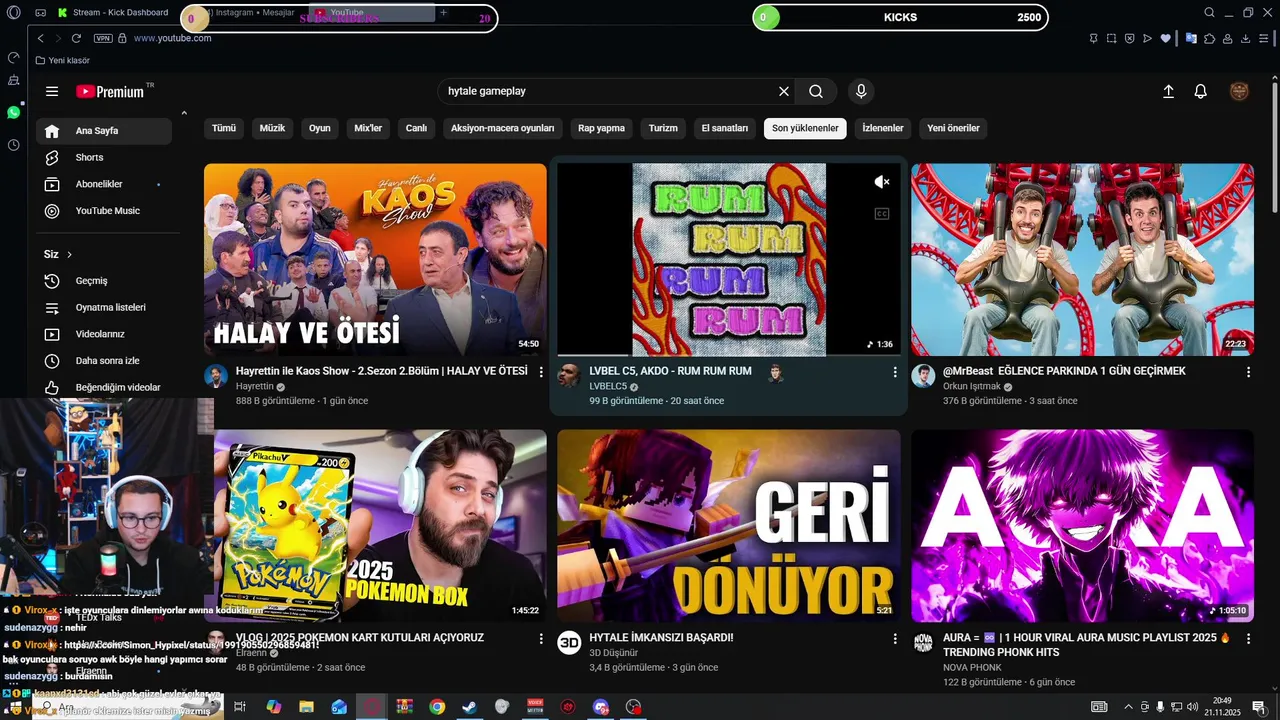Open the LVBELC5 channel avatar
The width and height of the screenshot is (1280, 720).
[569, 376]
